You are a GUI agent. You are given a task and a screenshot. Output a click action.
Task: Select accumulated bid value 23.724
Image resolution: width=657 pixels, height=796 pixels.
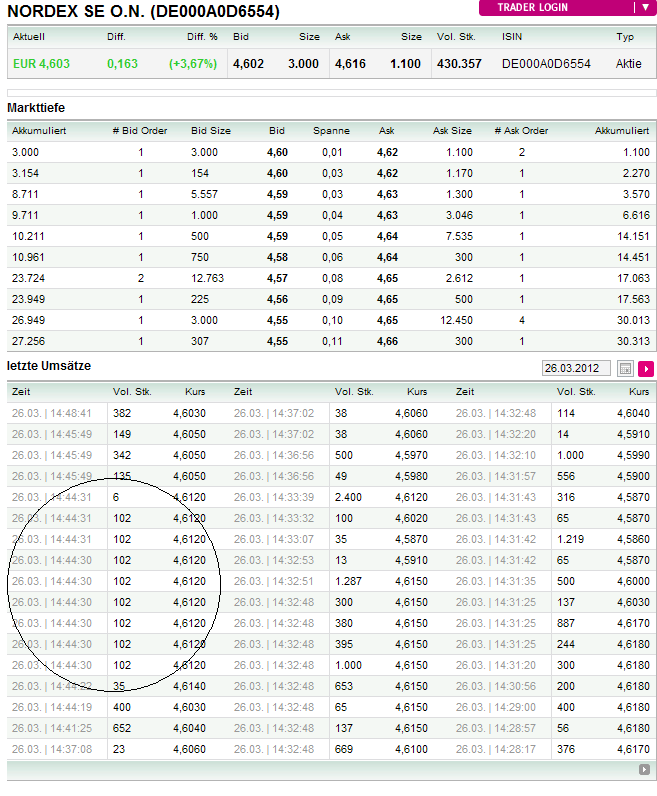(28, 279)
